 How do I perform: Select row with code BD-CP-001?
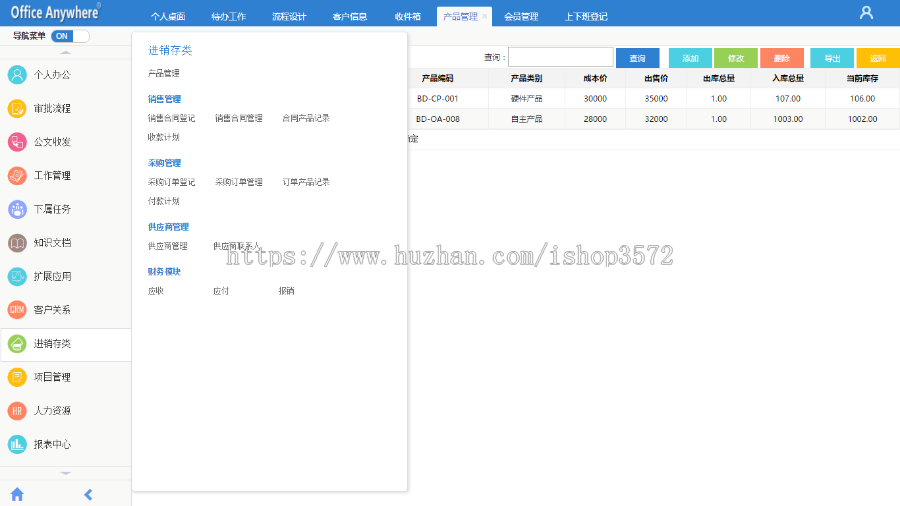pos(654,99)
